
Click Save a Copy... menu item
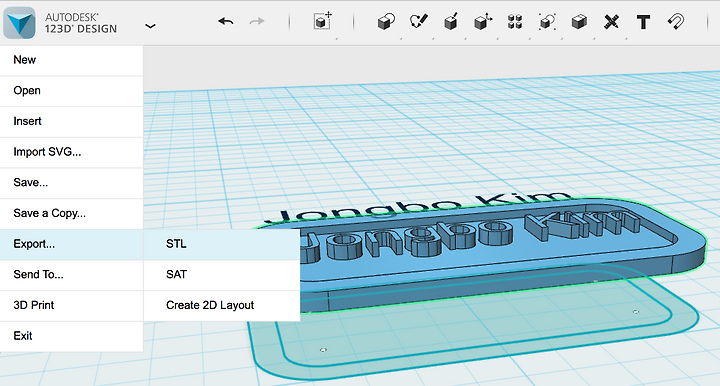point(71,214)
